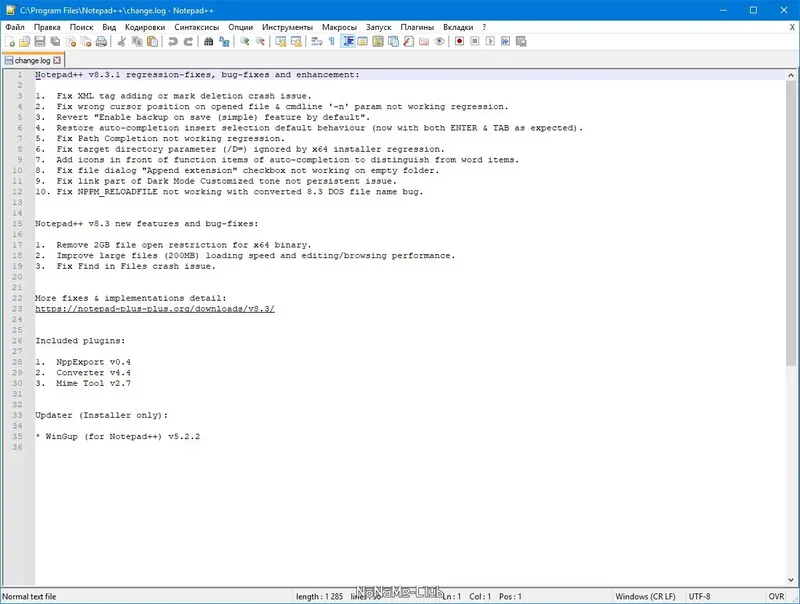Screen dimensions: 800x604
Task: Open the Синтаксисы menu
Action: coord(196,28)
